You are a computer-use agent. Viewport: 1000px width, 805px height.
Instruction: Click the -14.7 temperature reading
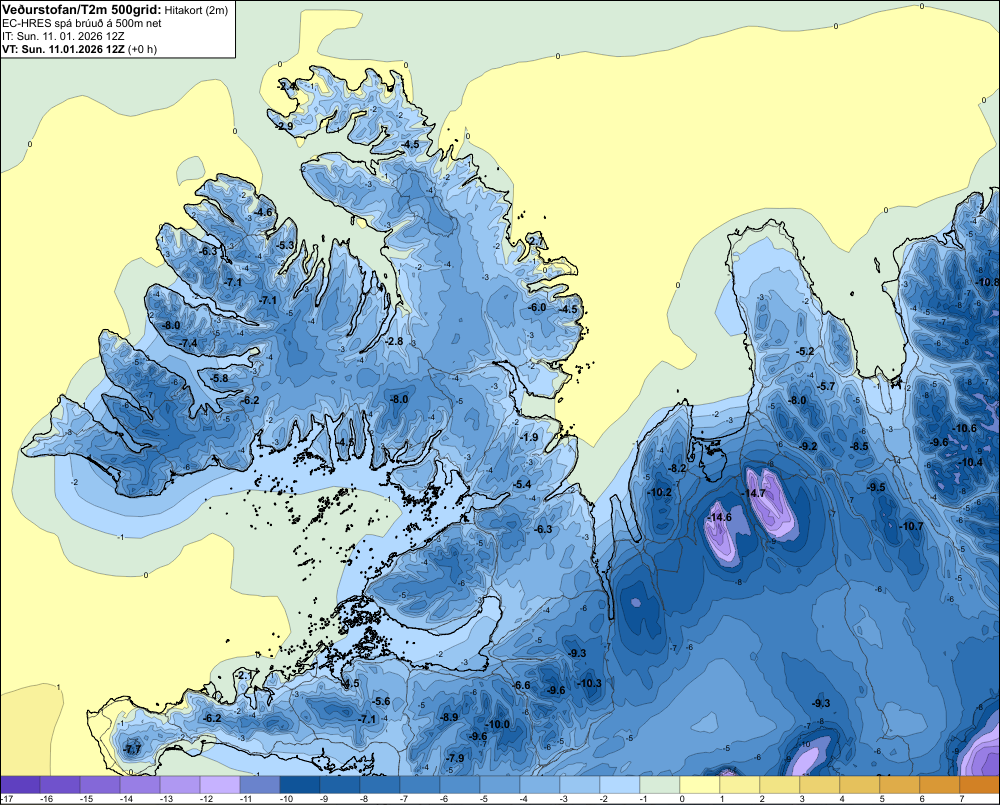[754, 494]
